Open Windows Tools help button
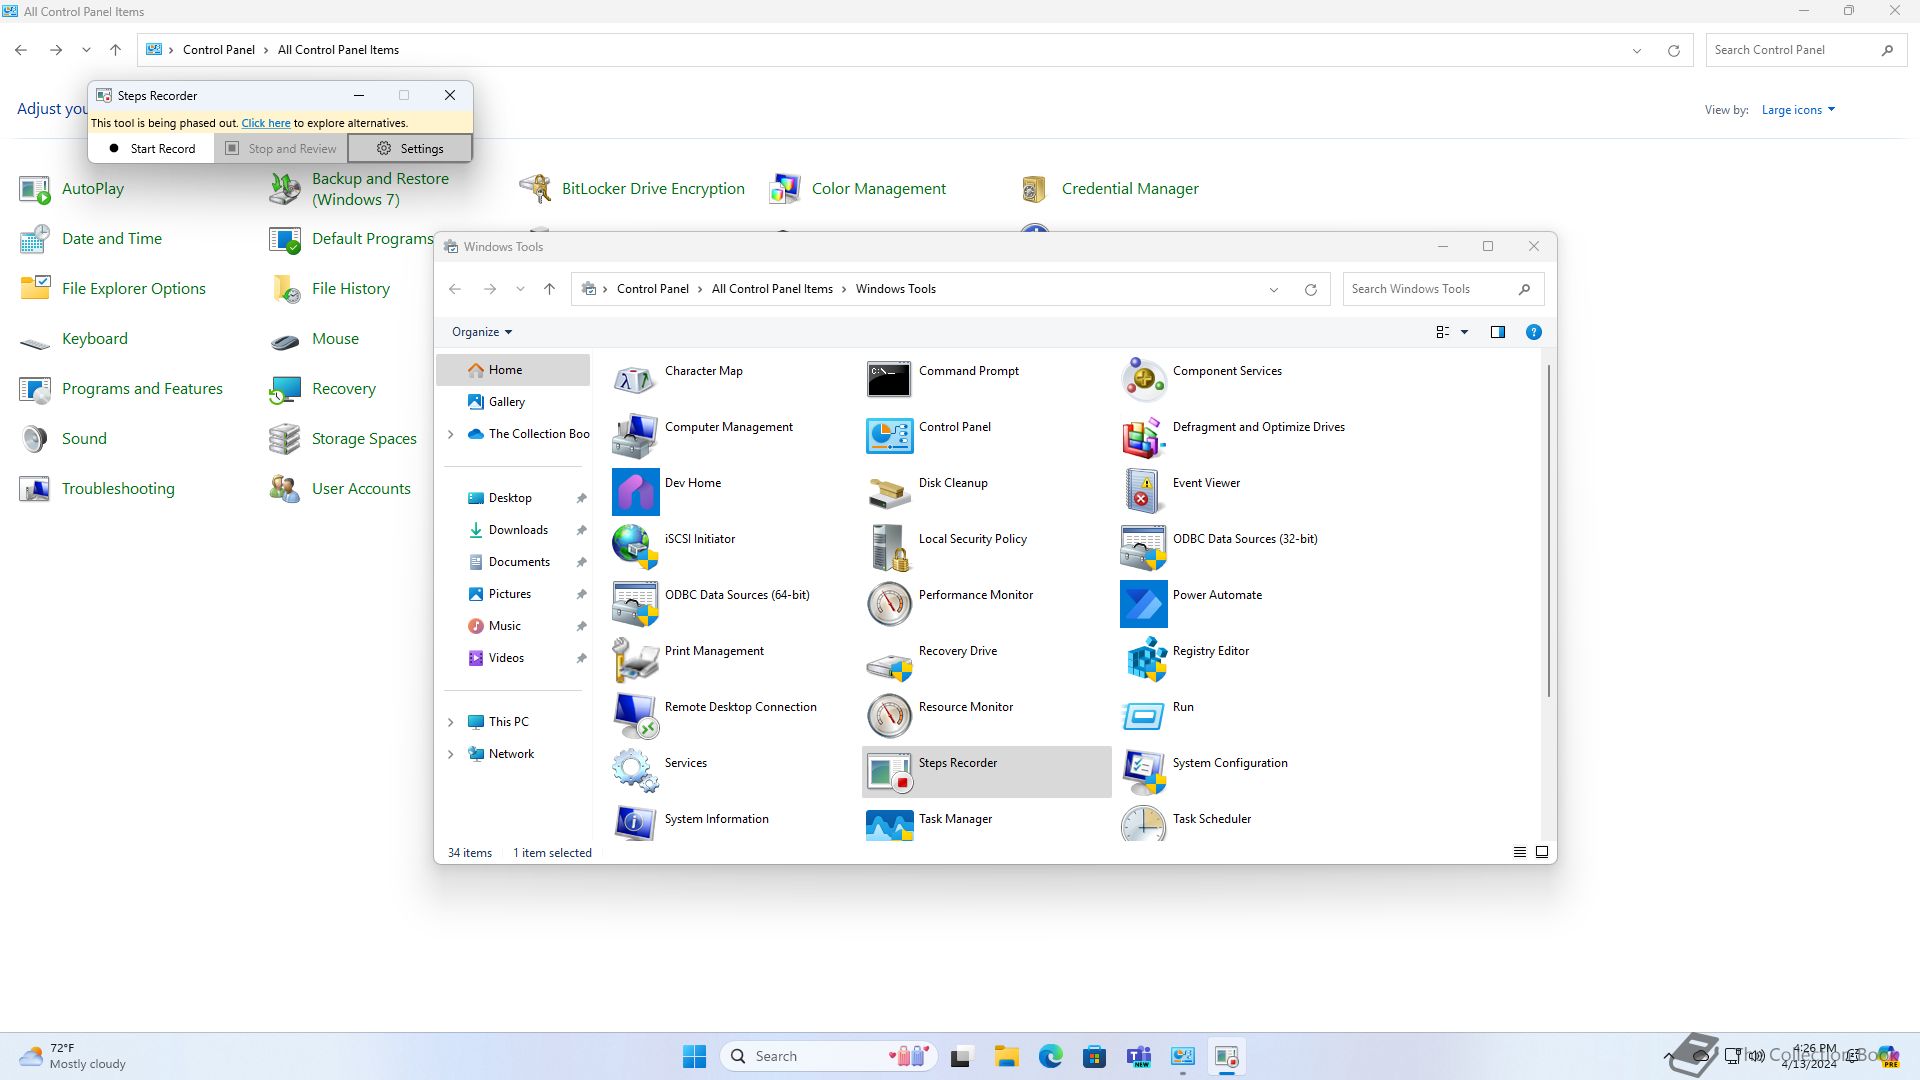Viewport: 1920px width, 1080px height. click(x=1533, y=332)
